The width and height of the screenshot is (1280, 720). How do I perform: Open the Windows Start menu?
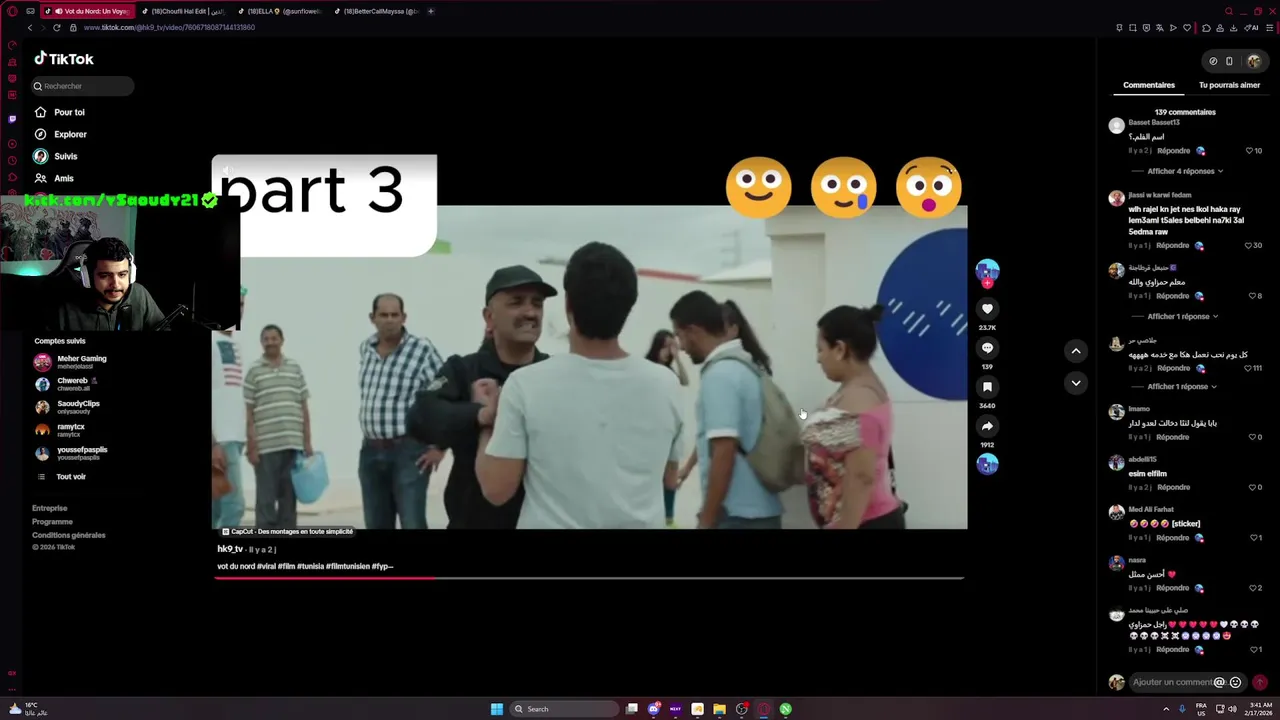(497, 709)
